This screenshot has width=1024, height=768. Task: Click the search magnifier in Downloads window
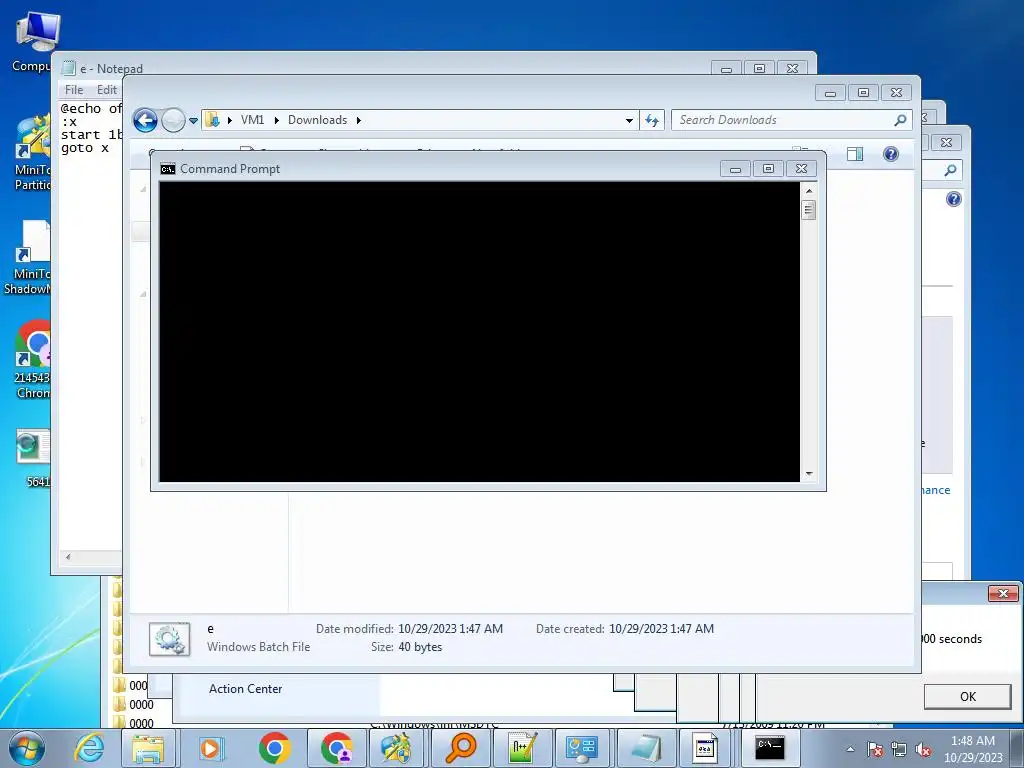tap(901, 120)
